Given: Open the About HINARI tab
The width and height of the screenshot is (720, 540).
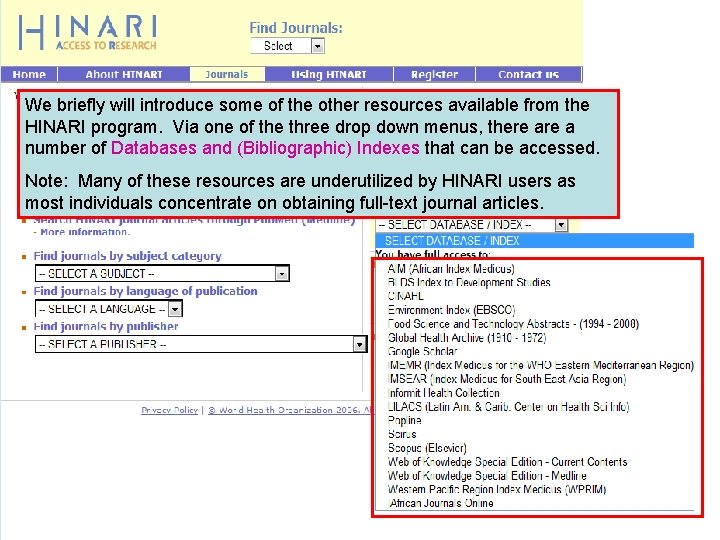Looking at the screenshot, I should [124, 74].
